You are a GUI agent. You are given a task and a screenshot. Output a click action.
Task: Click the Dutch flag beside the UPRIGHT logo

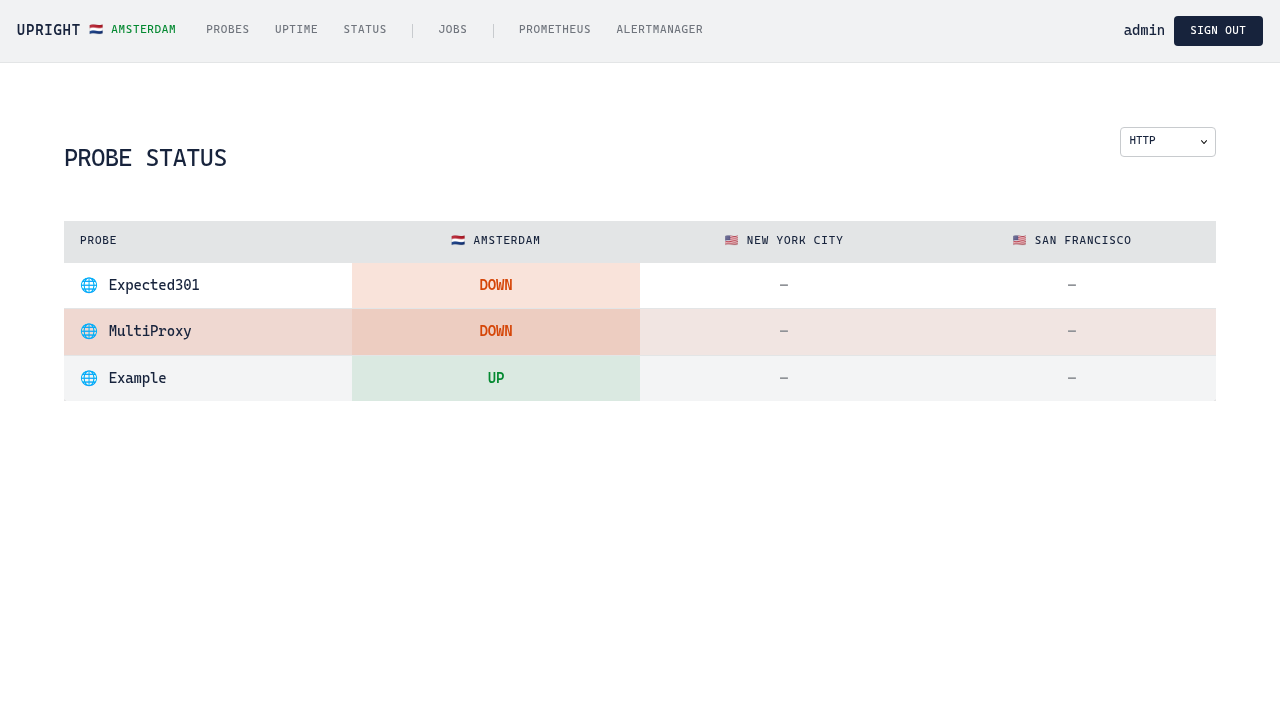coord(95,29)
